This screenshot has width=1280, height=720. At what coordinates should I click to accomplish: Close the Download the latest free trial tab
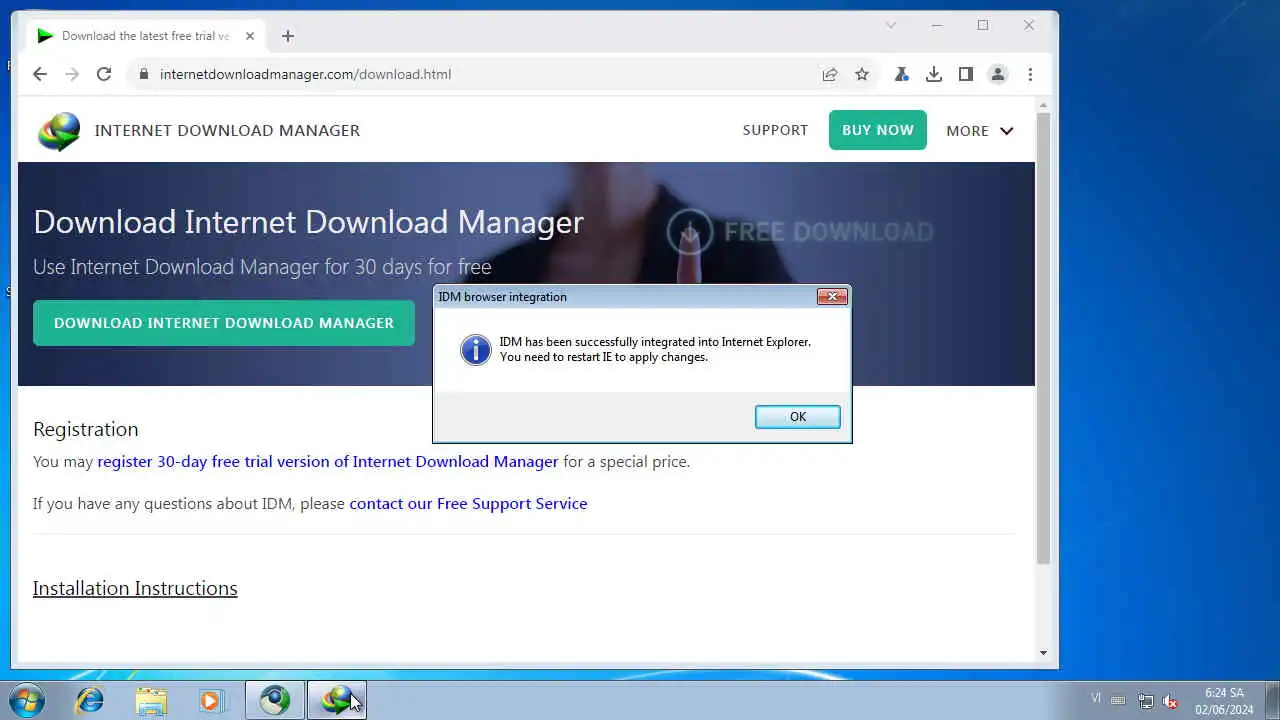coord(250,36)
